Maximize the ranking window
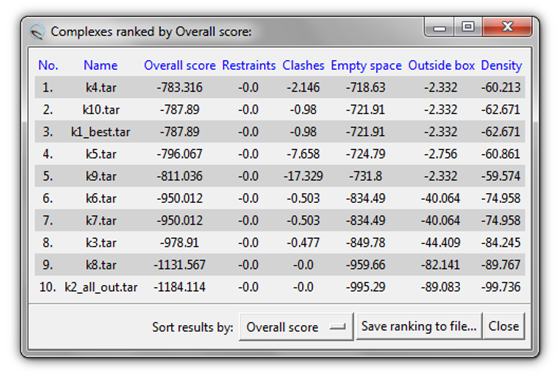This screenshot has width=559, height=377. click(468, 27)
